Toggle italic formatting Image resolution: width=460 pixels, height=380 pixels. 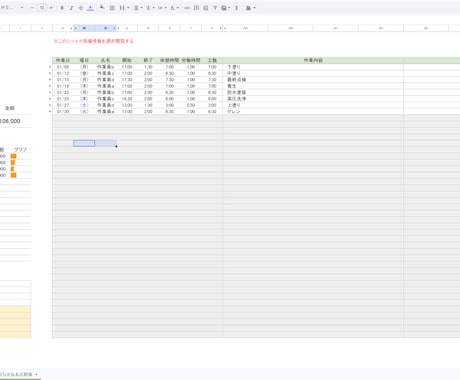click(71, 8)
